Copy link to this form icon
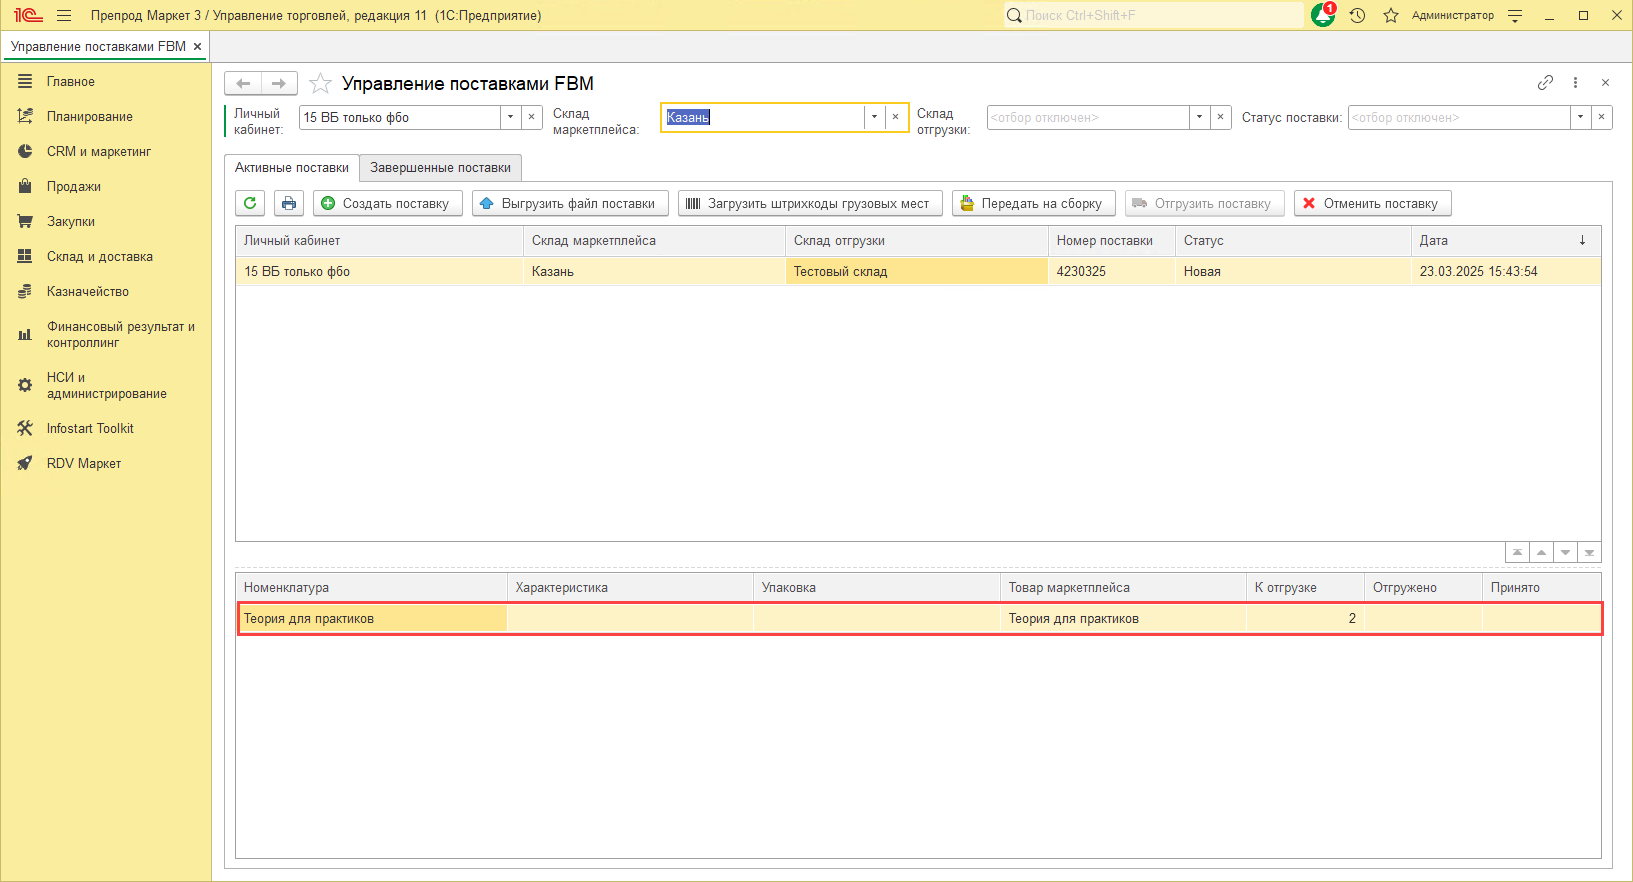Screen dimensions: 1633x882 [1545, 83]
